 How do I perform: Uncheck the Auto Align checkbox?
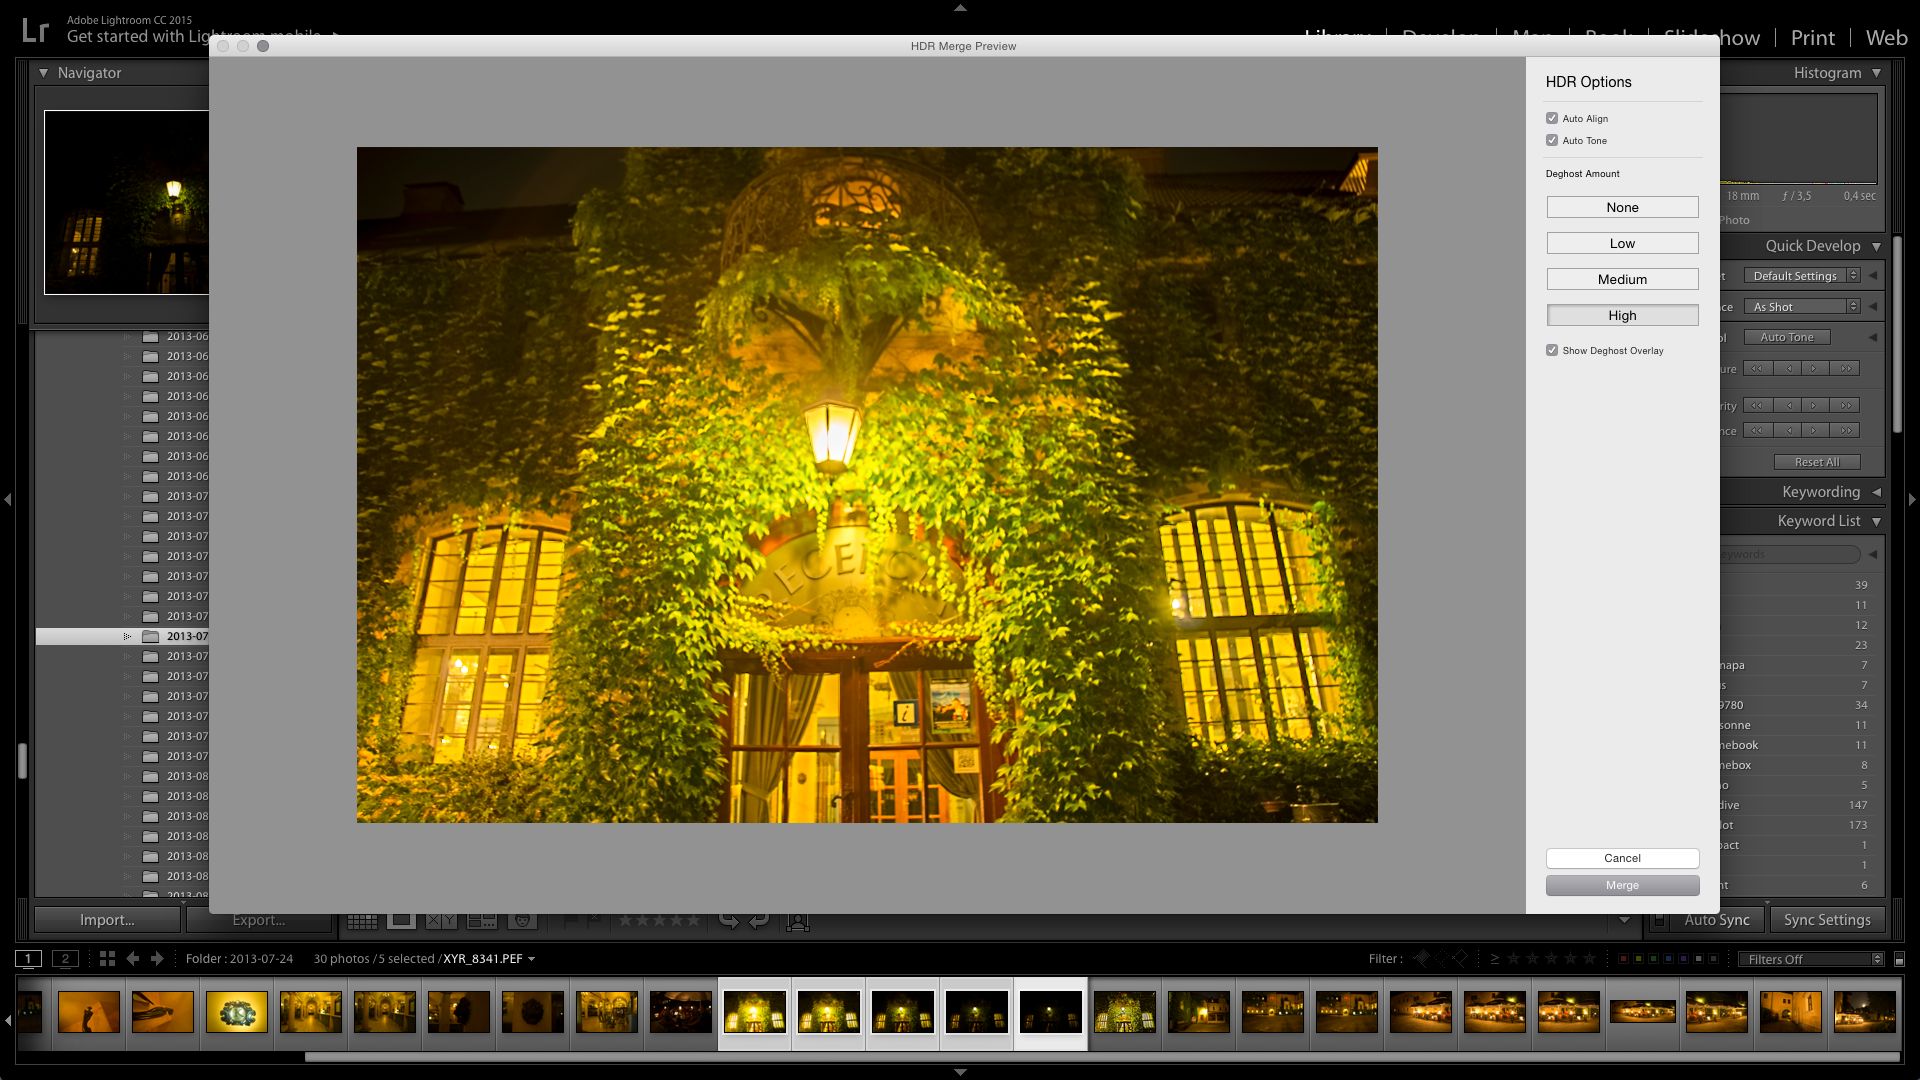1552,118
